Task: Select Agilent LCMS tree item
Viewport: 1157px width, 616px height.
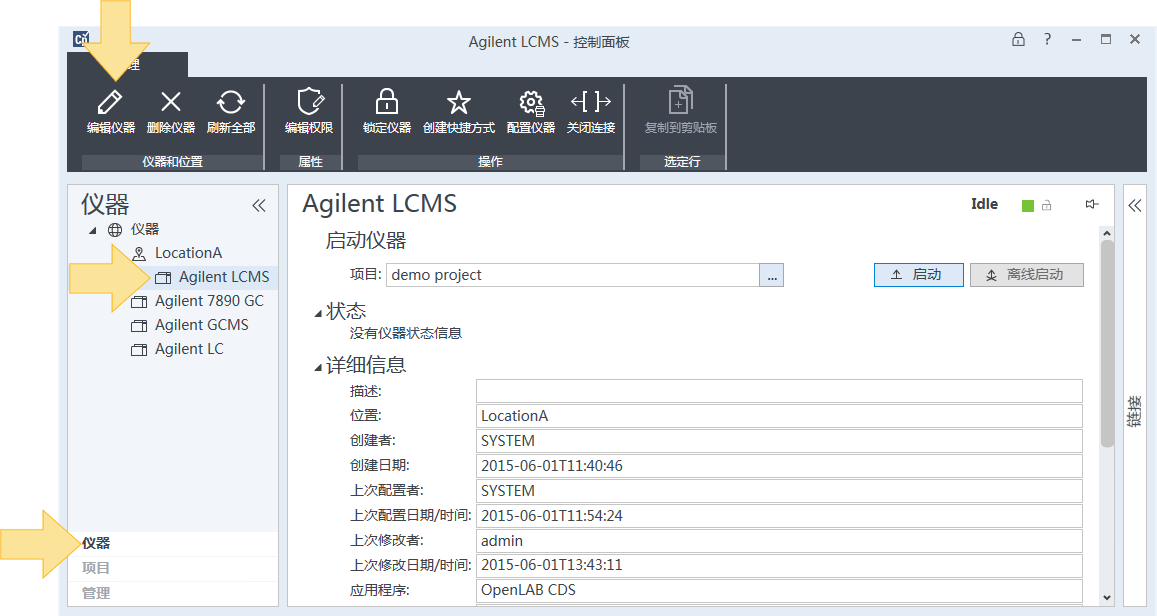Action: coord(224,277)
